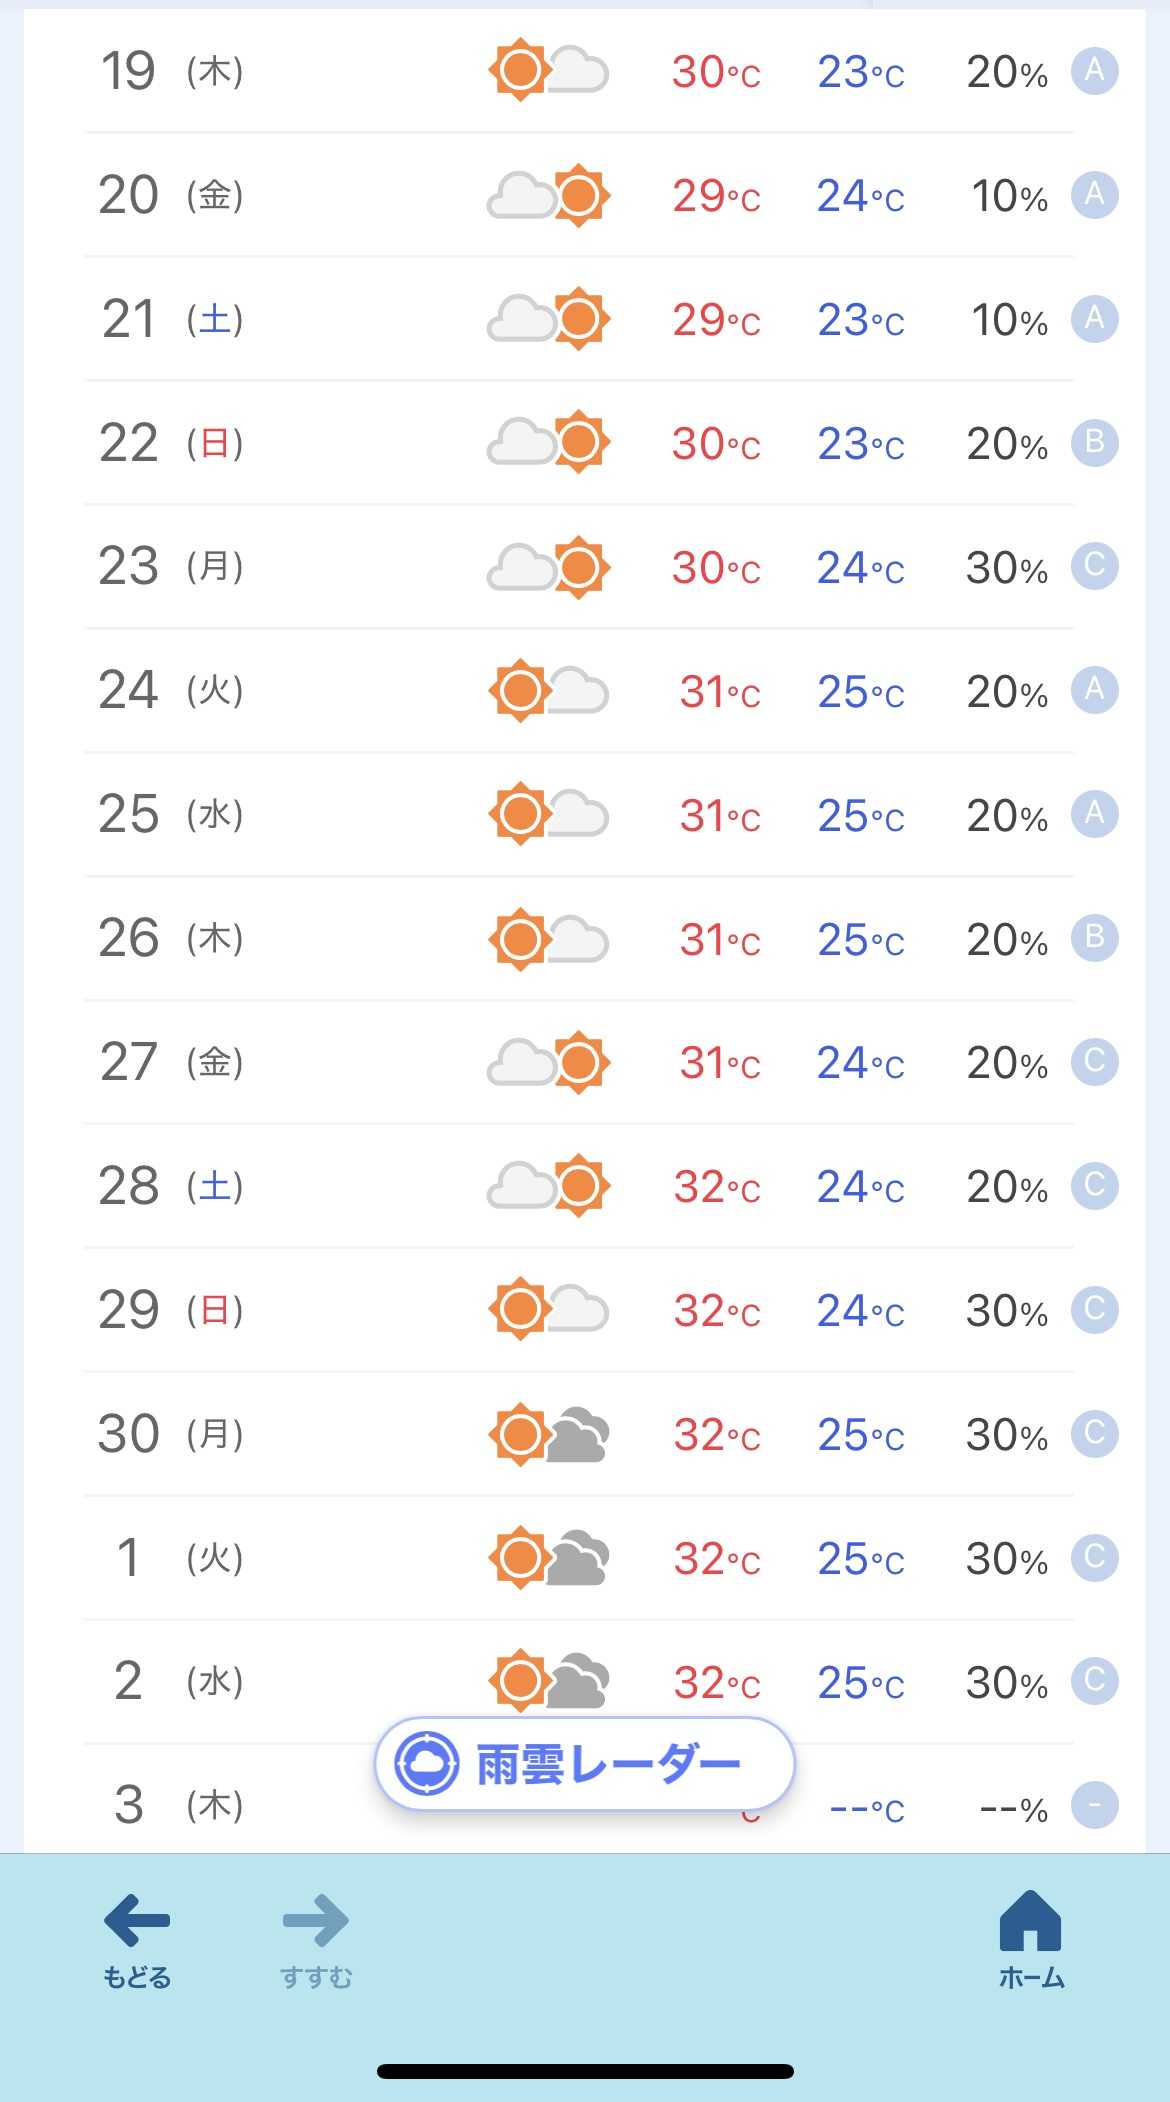Image resolution: width=1170 pixels, height=2102 pixels.
Task: Select the 29 (日) forecast row date
Action: [x=170, y=1310]
